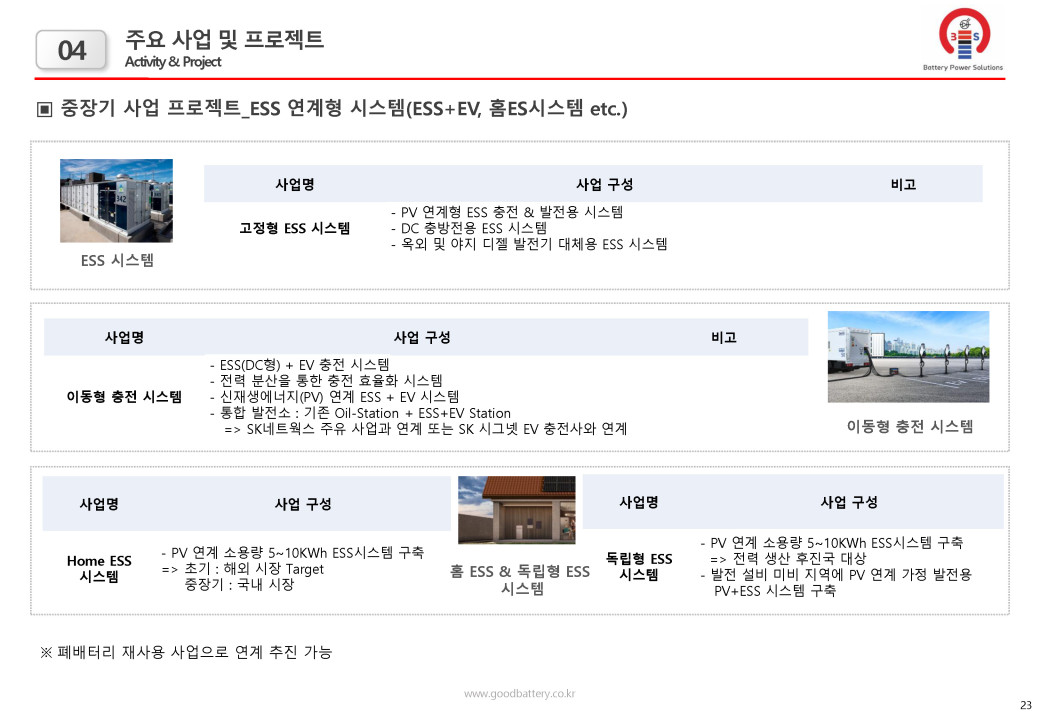Image resolution: width=1040 pixels, height=720 pixels.
Task: Select the ESS container system photo
Action: click(x=117, y=200)
